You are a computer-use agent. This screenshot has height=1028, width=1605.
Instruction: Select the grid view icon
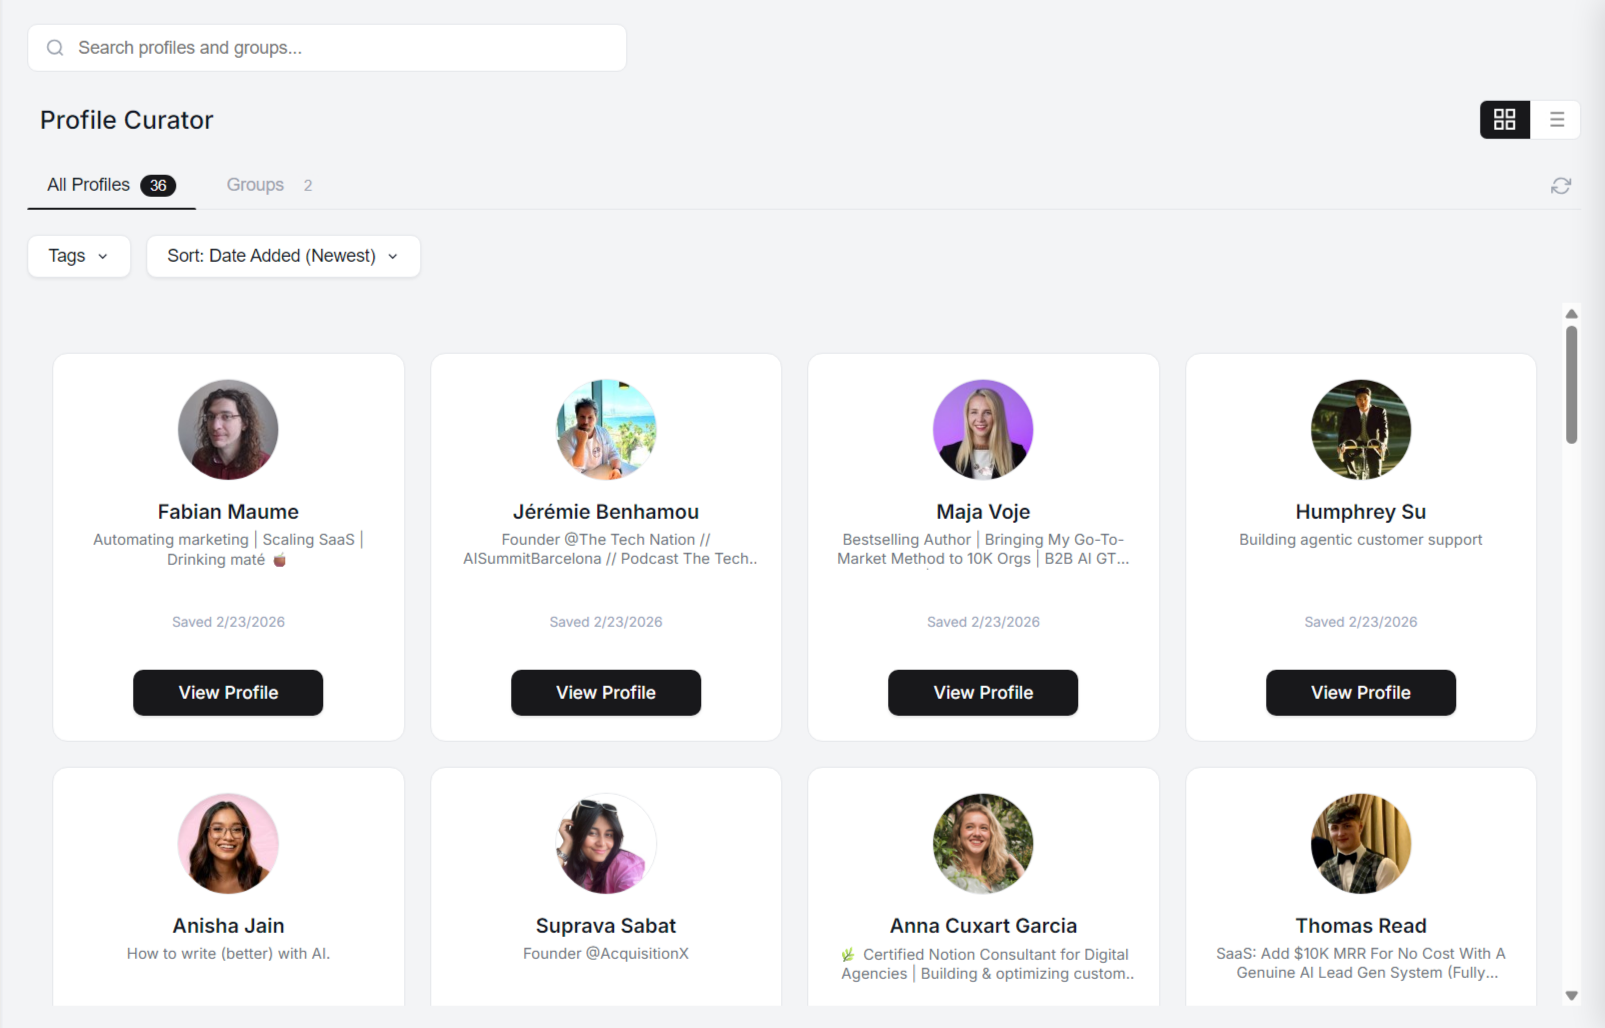coord(1504,119)
